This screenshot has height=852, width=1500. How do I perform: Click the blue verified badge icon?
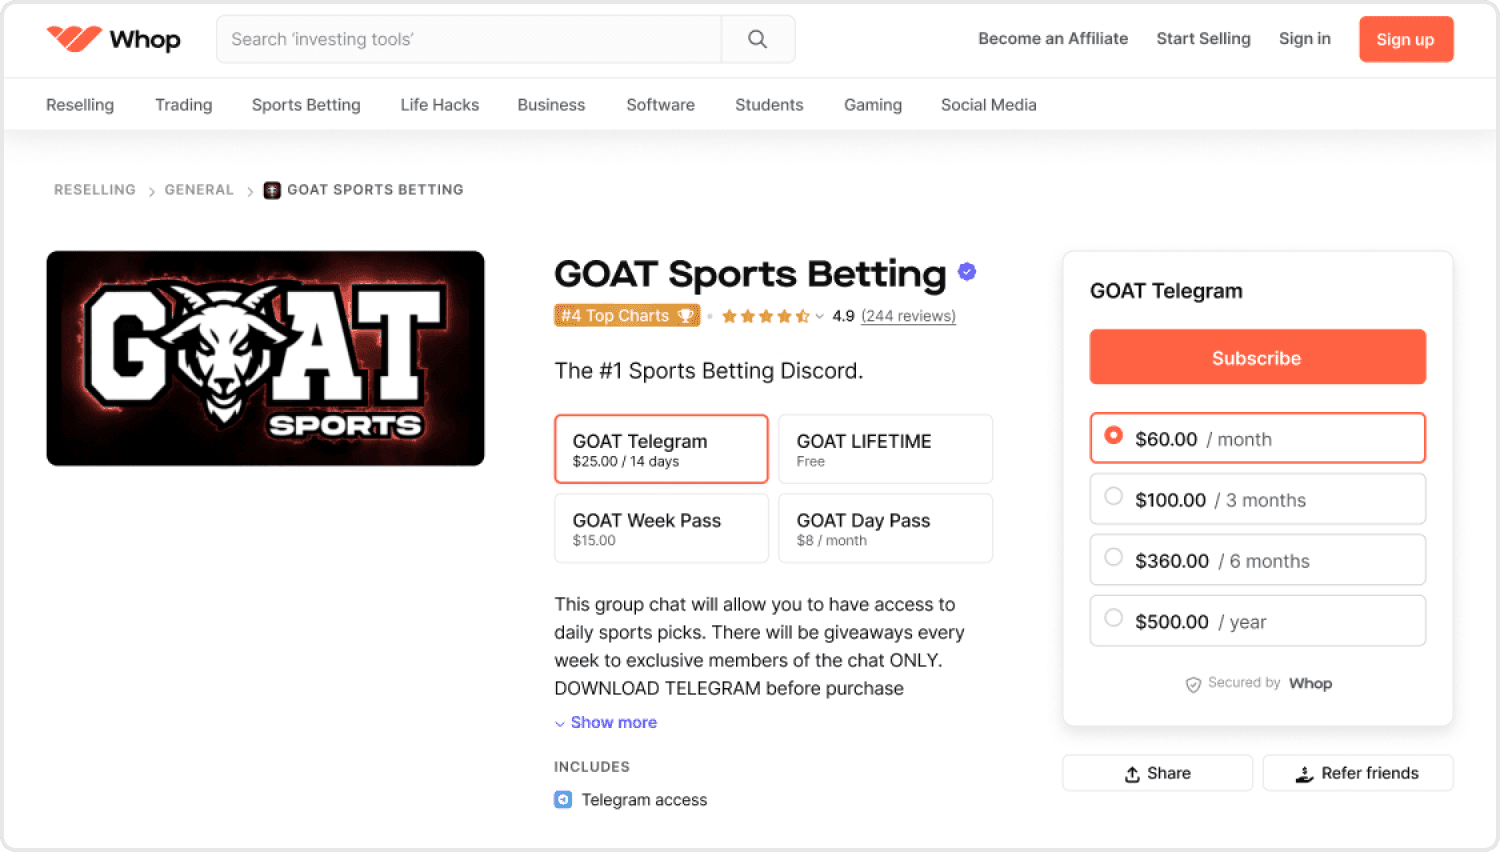[x=967, y=271]
